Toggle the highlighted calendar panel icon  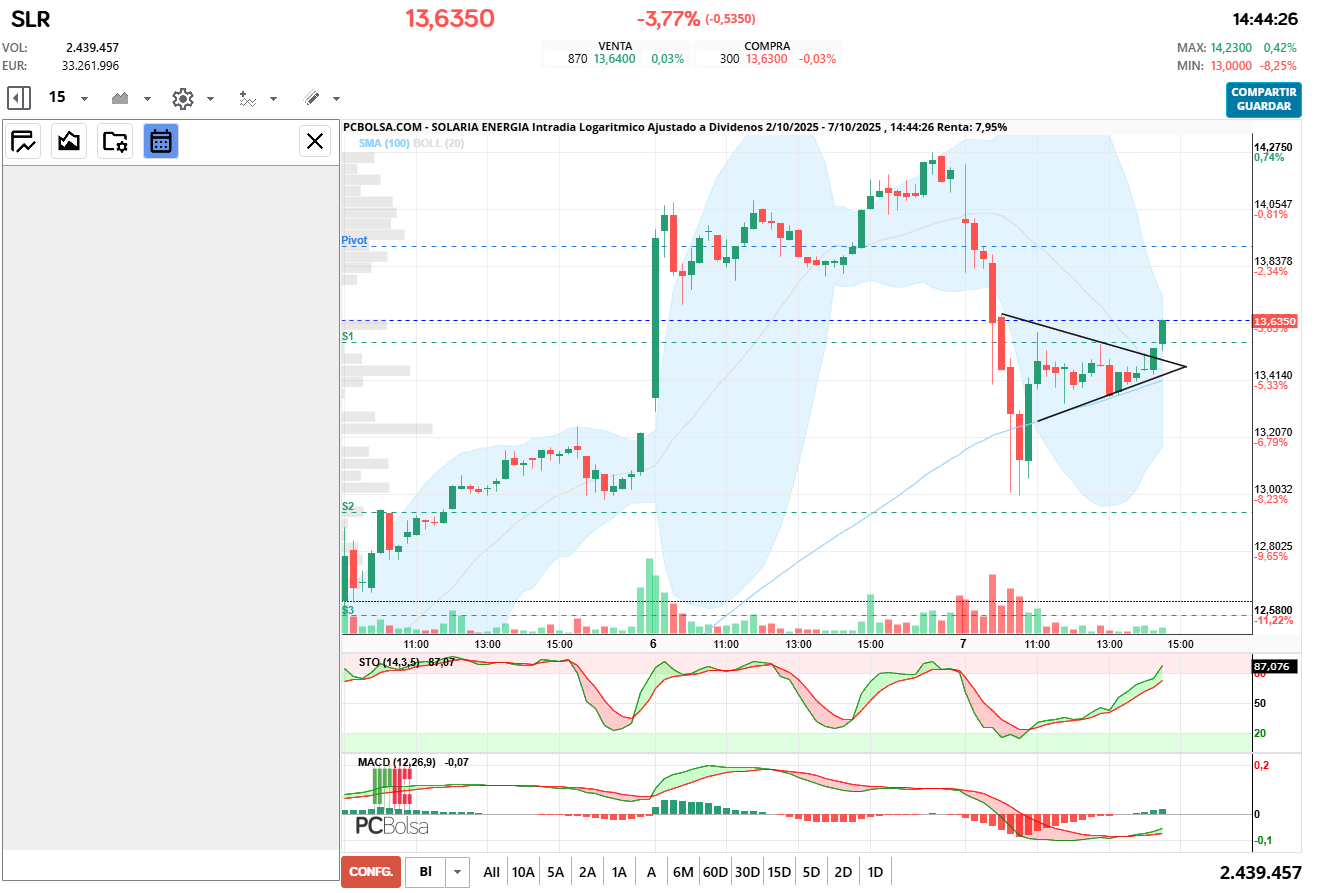[160, 141]
